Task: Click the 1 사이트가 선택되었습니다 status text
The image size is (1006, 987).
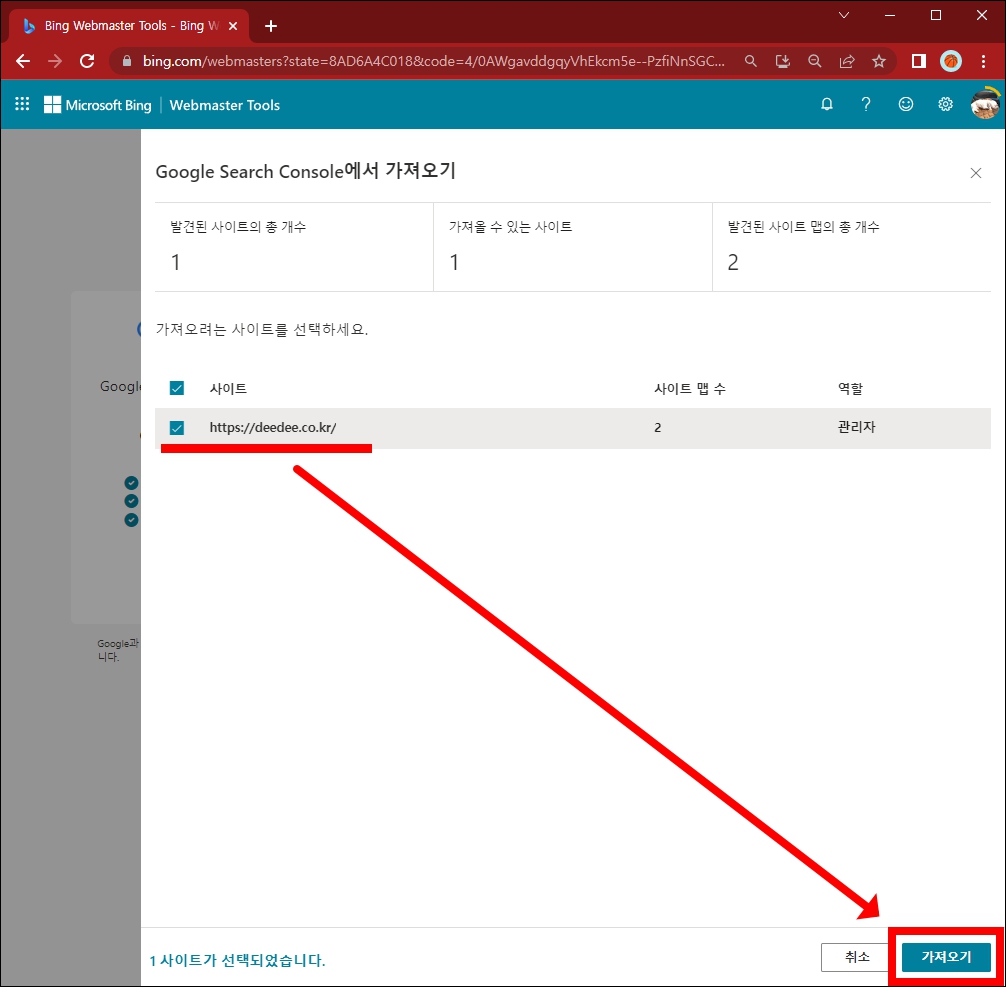Action: [x=237, y=961]
